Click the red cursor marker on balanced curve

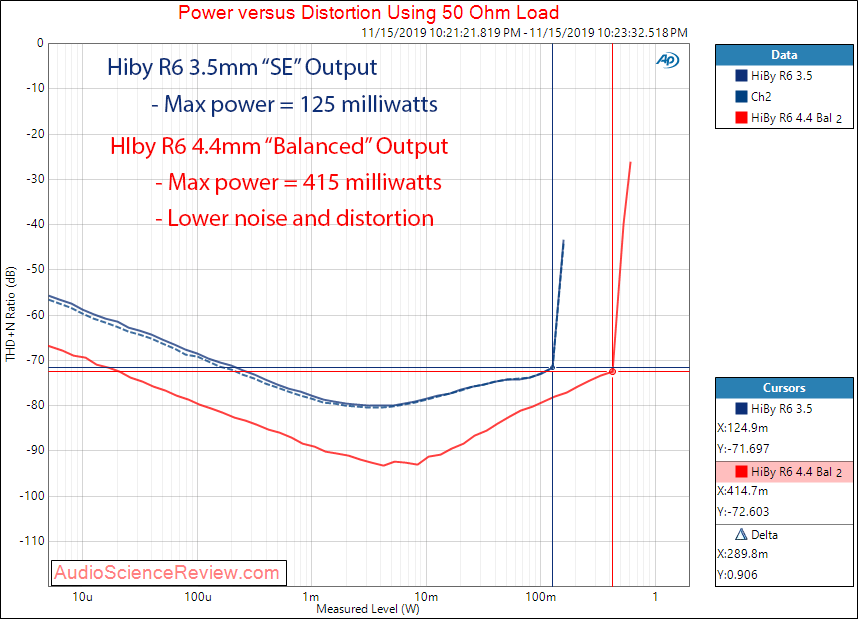612,372
